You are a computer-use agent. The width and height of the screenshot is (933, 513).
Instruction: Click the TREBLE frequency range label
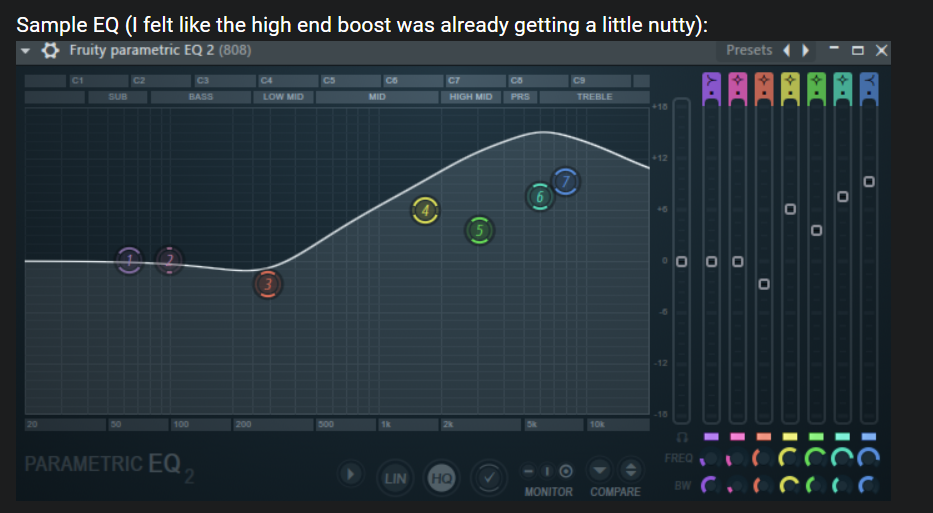click(594, 97)
